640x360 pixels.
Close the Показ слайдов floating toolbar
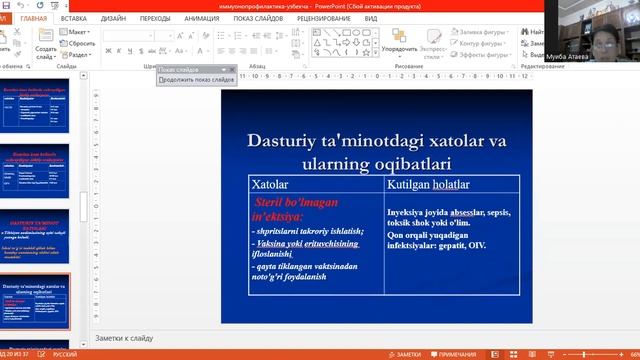click(232, 70)
